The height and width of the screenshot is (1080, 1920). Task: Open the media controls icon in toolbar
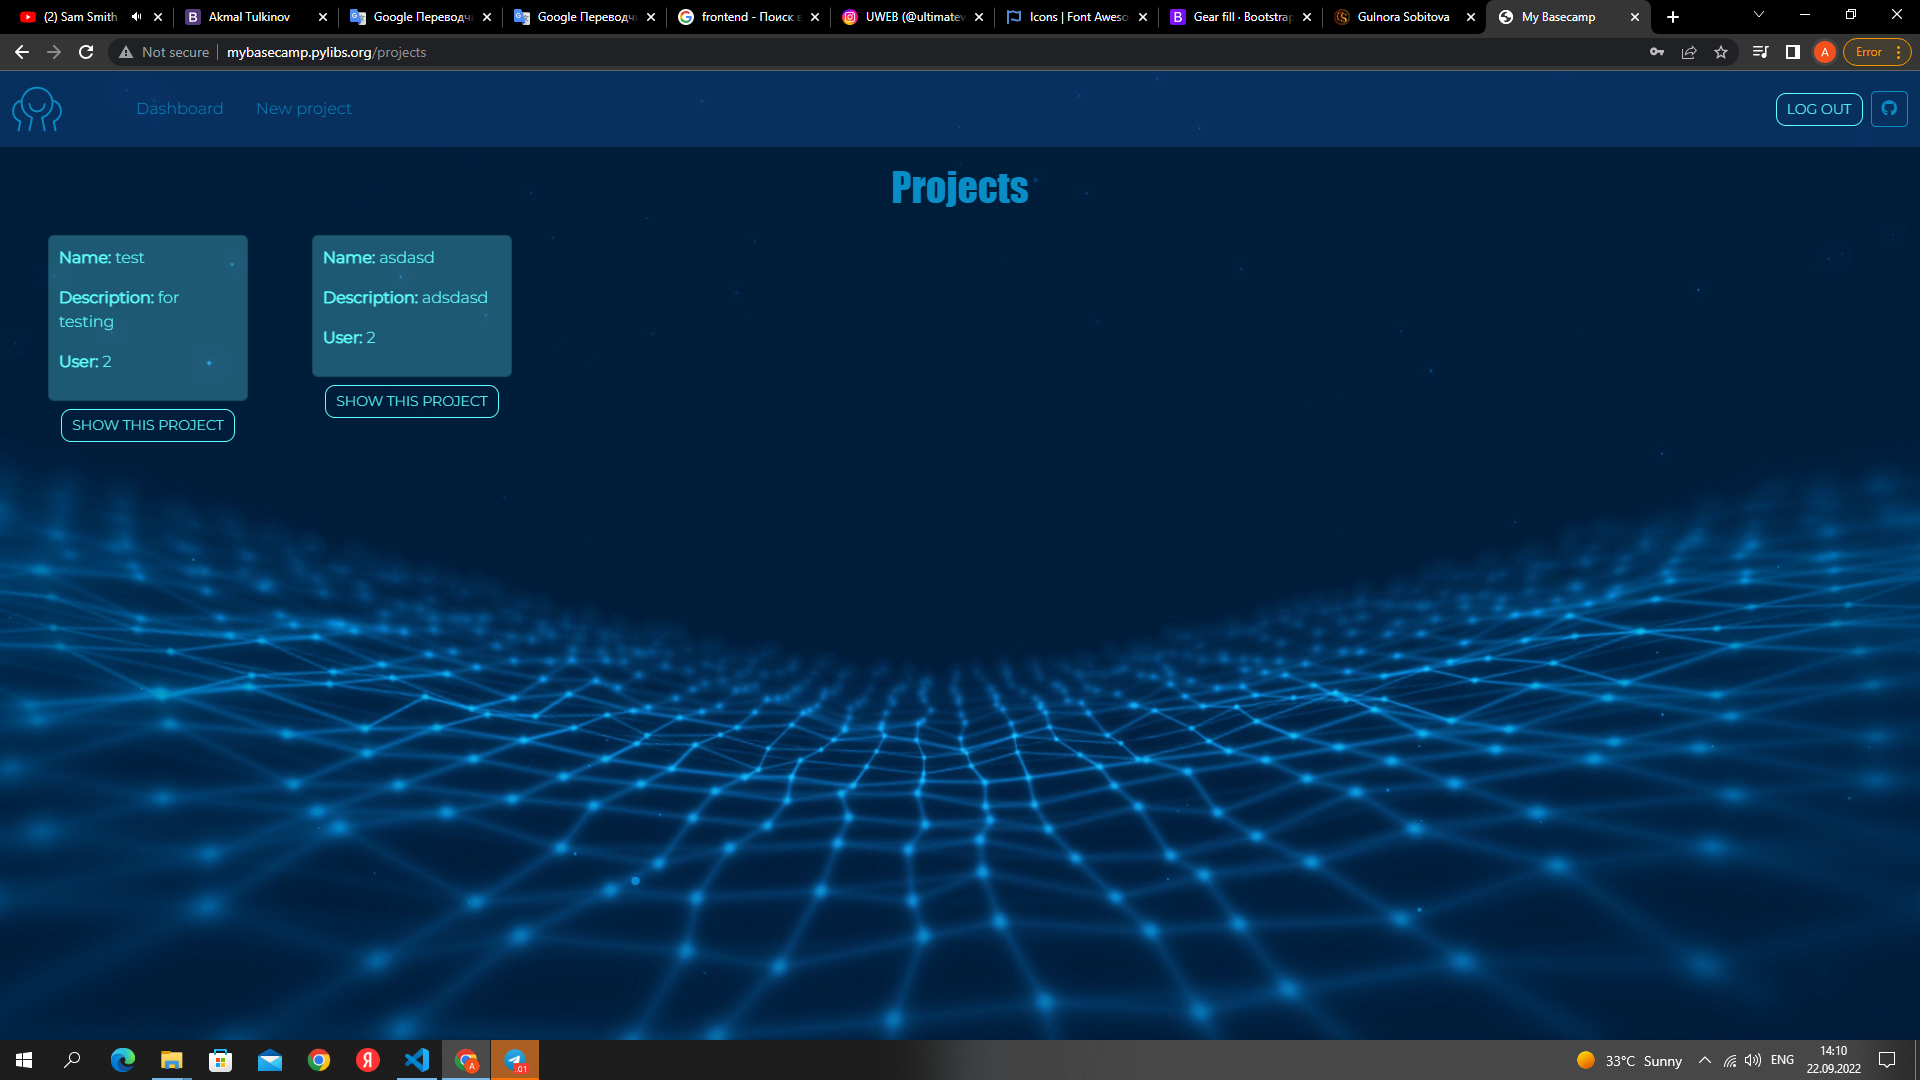pos(1761,52)
